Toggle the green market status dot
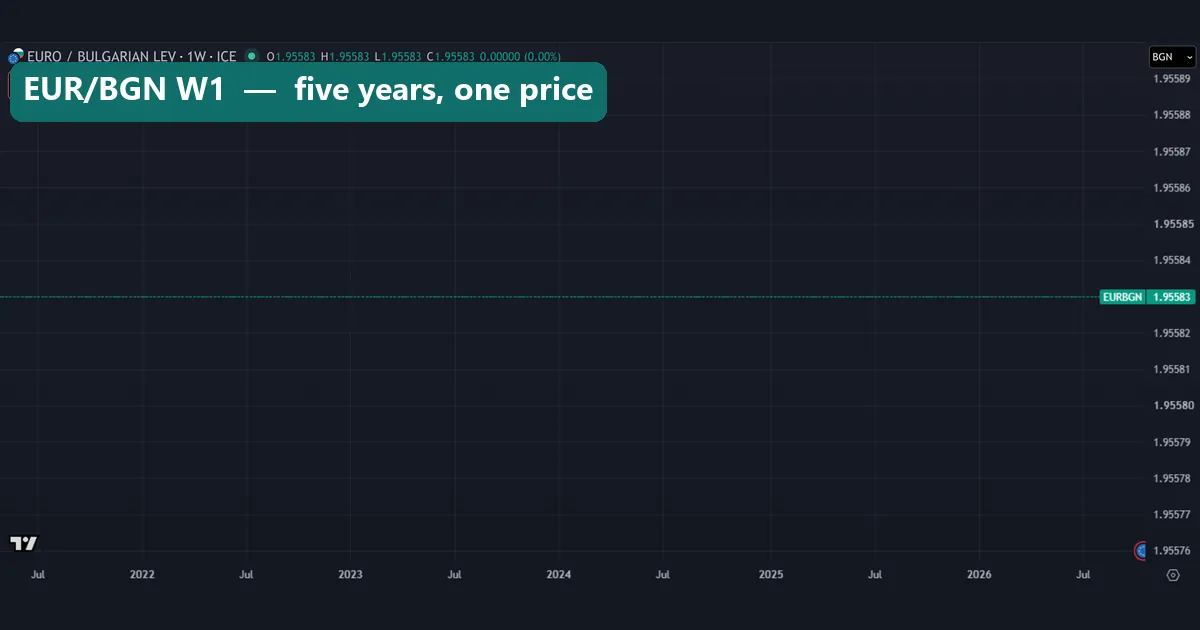Image resolution: width=1200 pixels, height=630 pixels. point(252,56)
